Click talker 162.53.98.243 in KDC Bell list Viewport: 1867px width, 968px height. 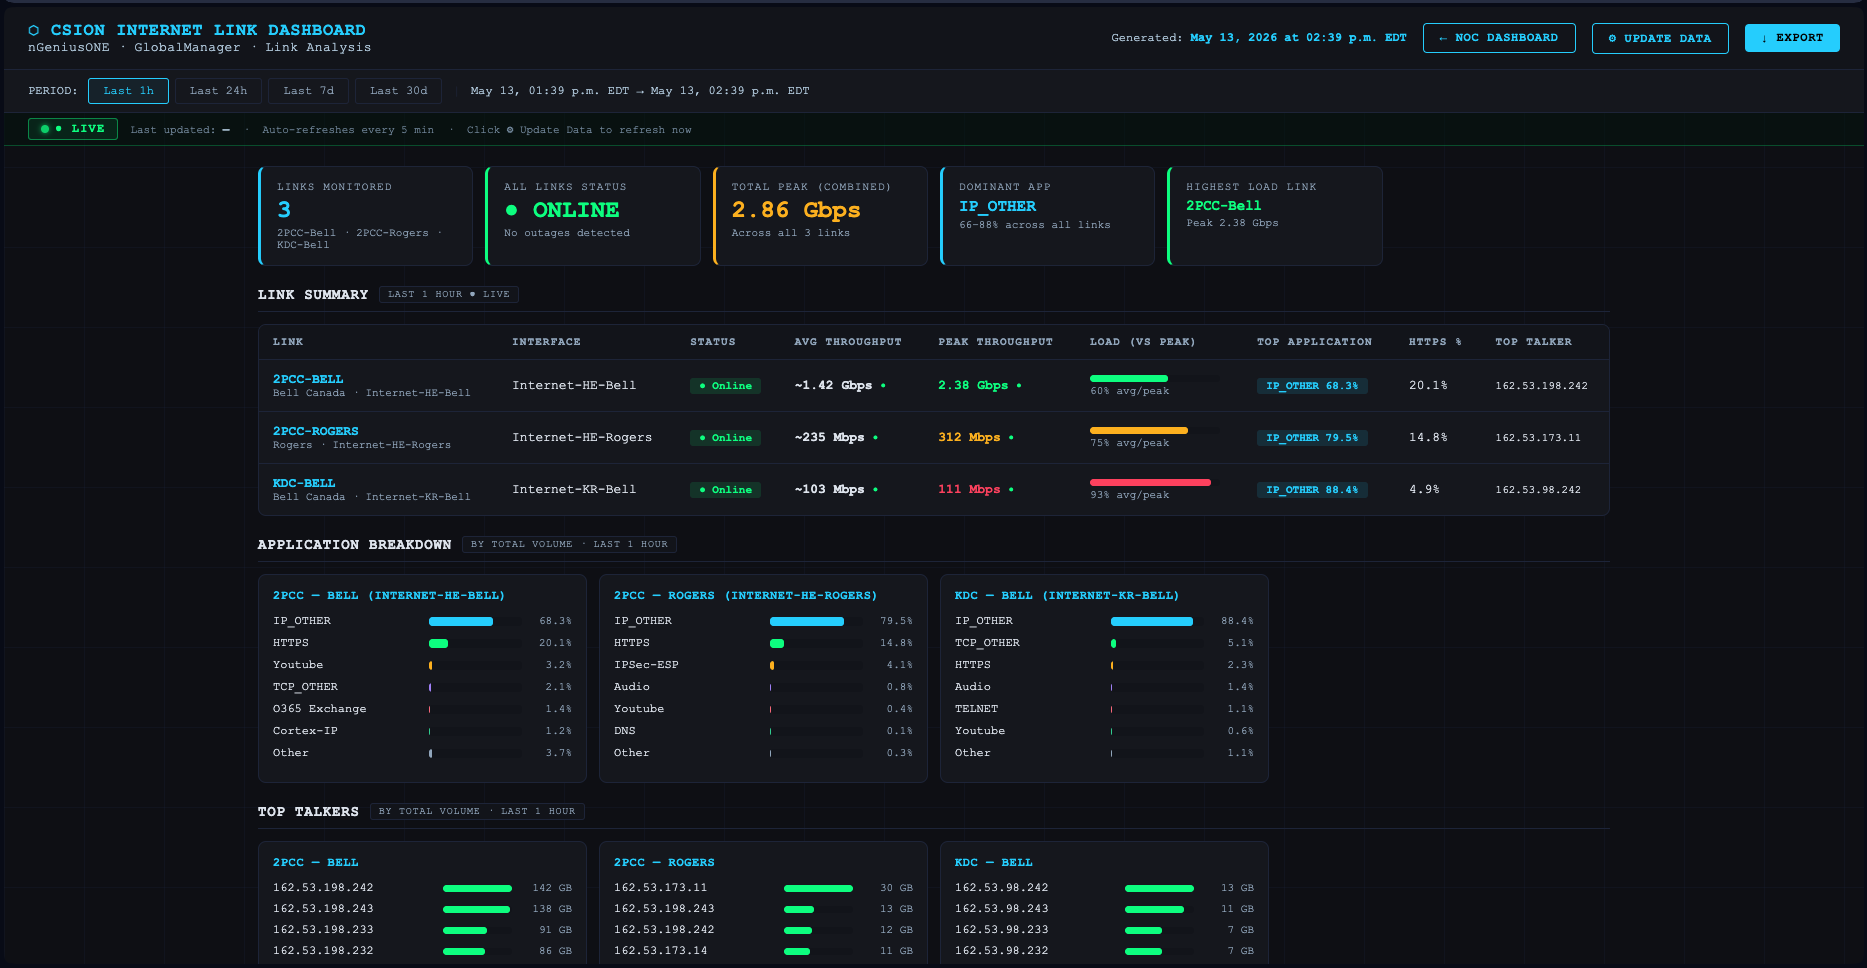pos(1001,909)
